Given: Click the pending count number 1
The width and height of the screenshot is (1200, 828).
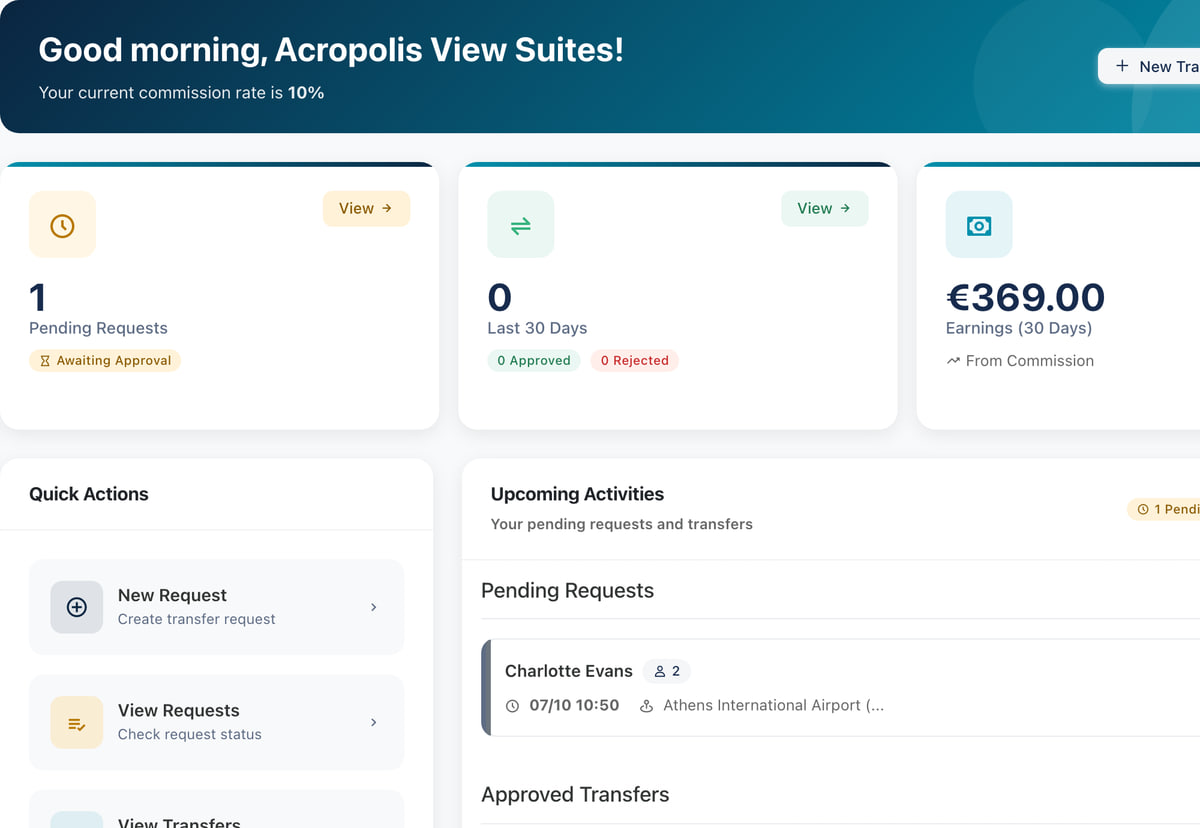Looking at the screenshot, I should 38,298.
